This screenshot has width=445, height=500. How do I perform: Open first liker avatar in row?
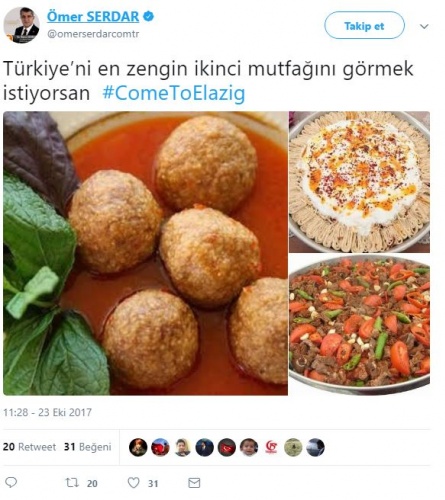[138, 447]
